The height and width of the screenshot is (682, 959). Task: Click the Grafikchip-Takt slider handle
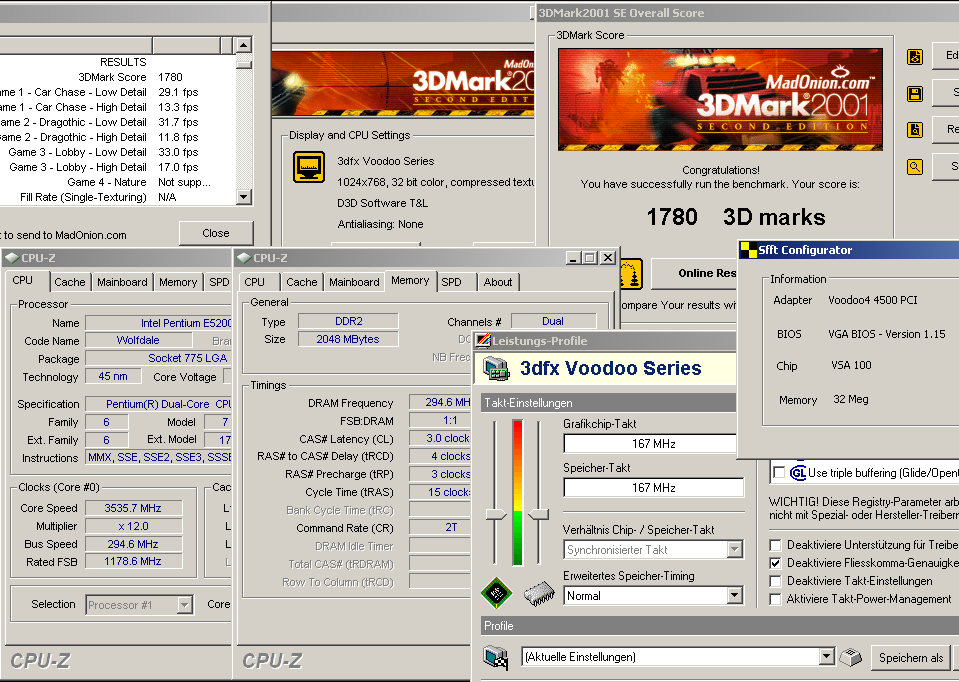pyautogui.click(x=496, y=514)
